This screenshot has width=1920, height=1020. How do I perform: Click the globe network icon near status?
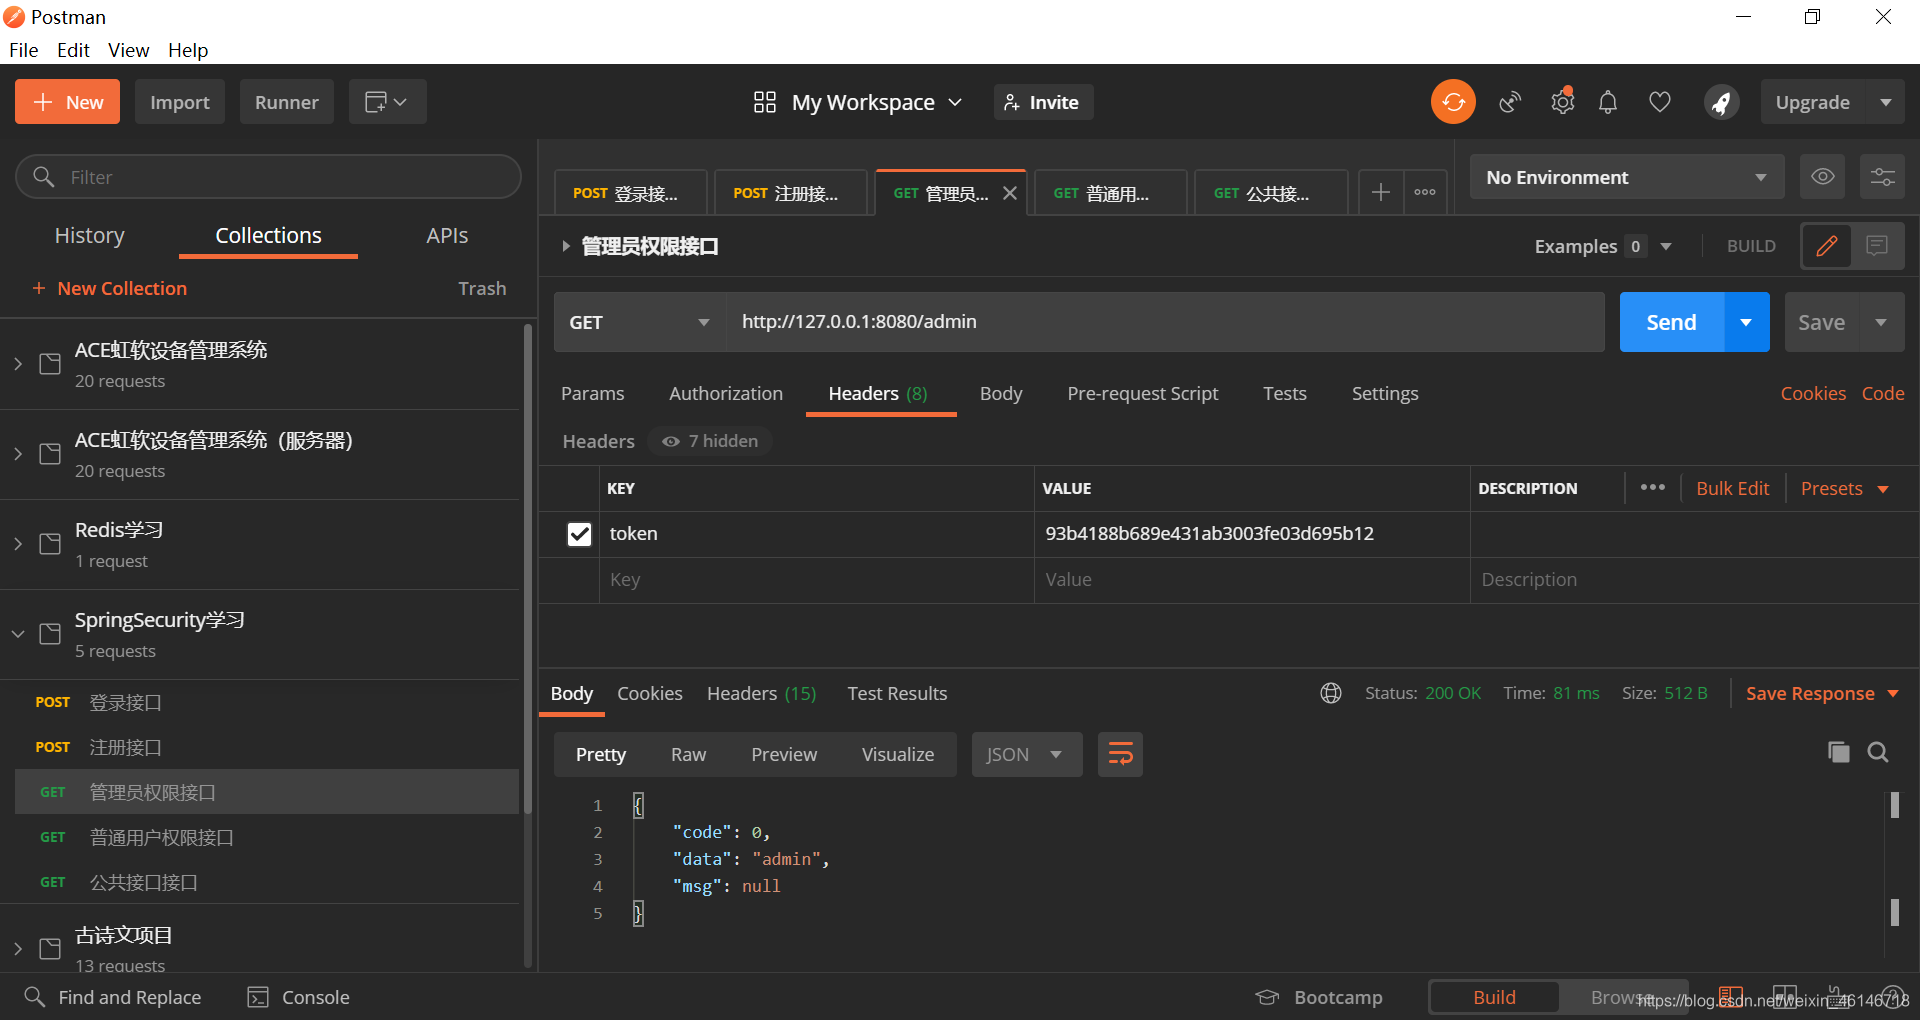pyautogui.click(x=1331, y=693)
